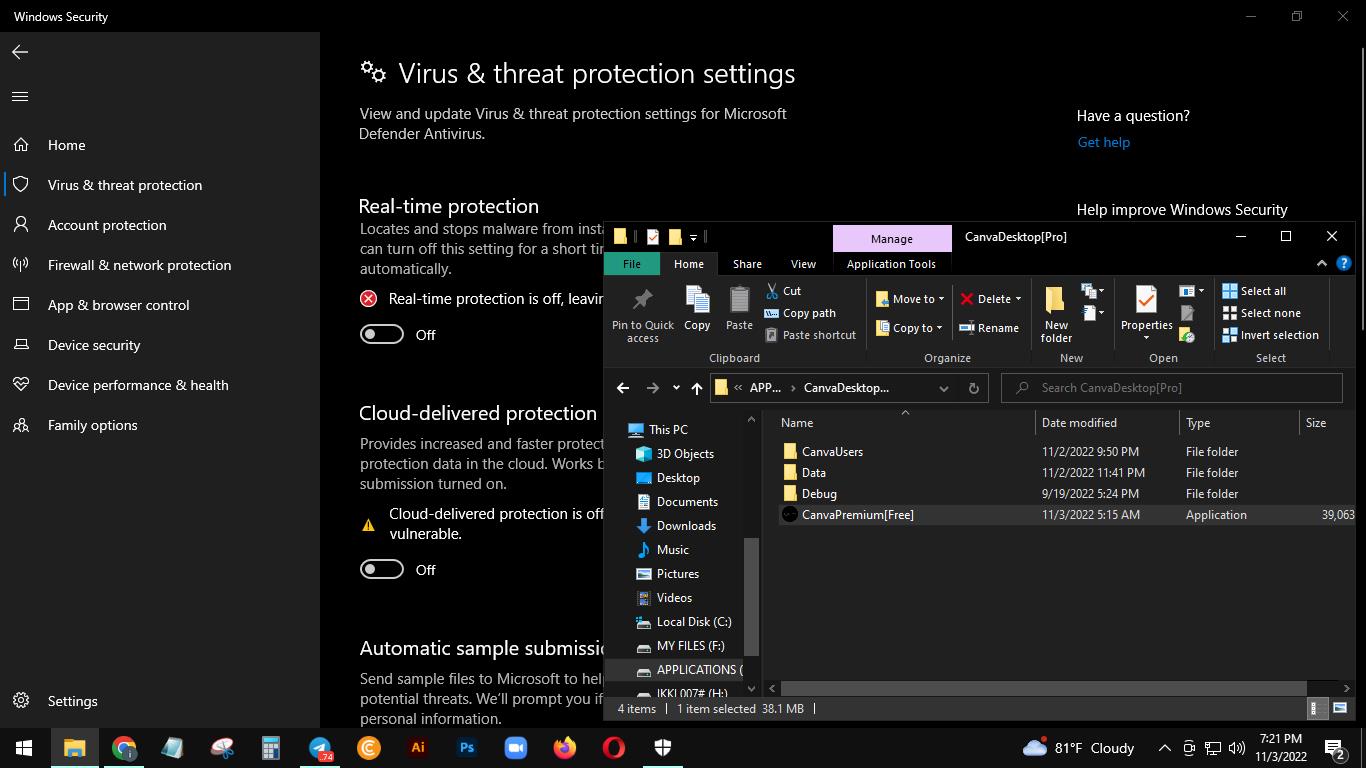Click the Rename button in Organize
The image size is (1366, 768).
click(988, 328)
